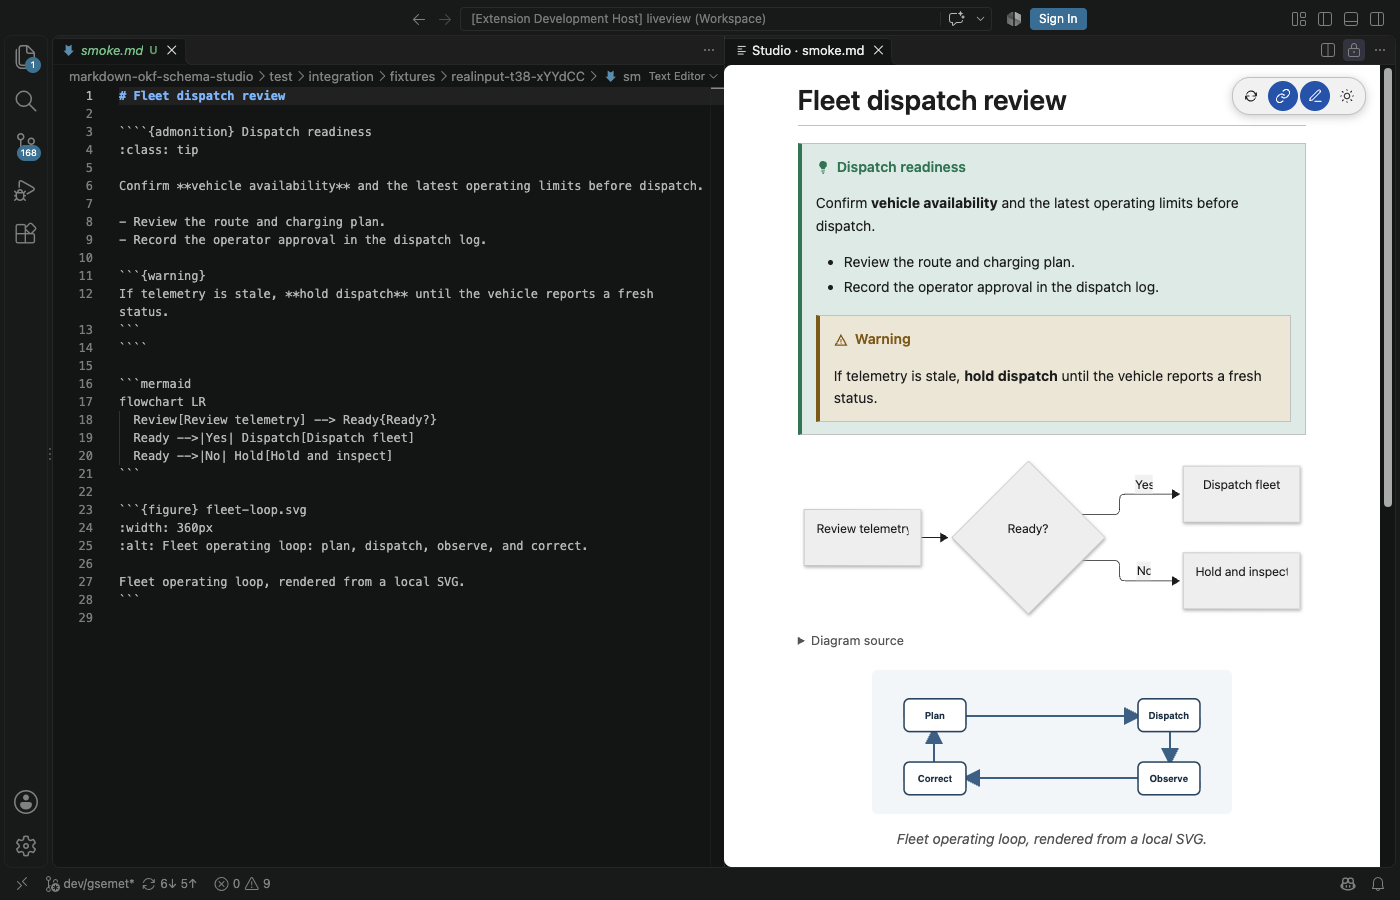
Task: Open more actions for the smoke.md editor group
Action: point(709,50)
